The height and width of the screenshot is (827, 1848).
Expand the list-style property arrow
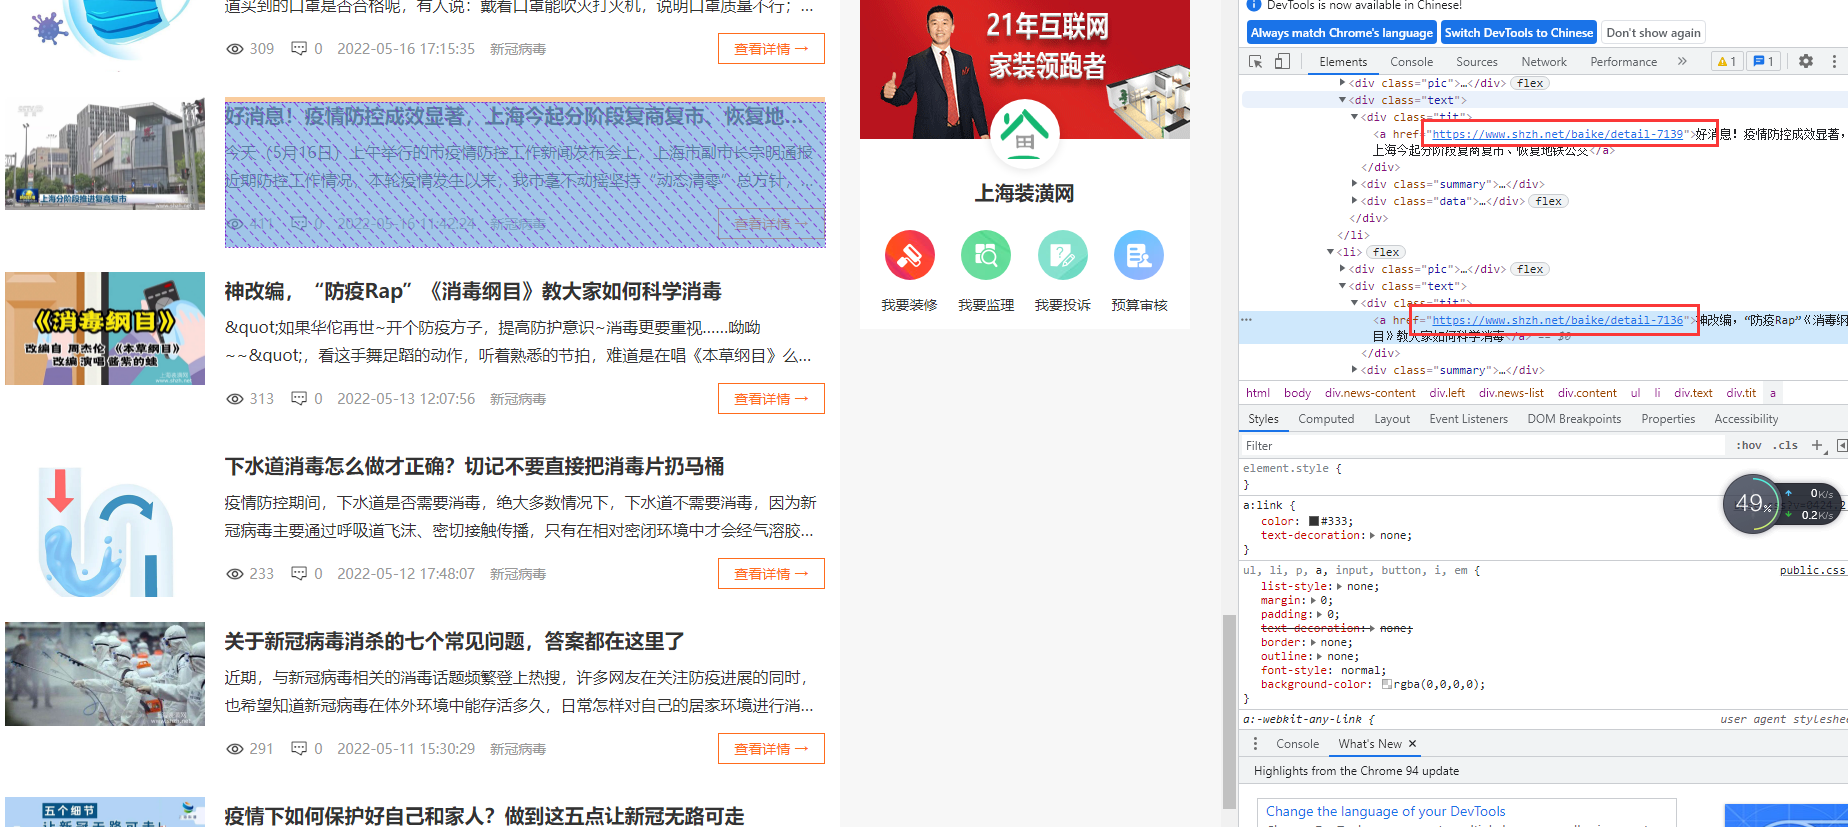coord(1339,587)
